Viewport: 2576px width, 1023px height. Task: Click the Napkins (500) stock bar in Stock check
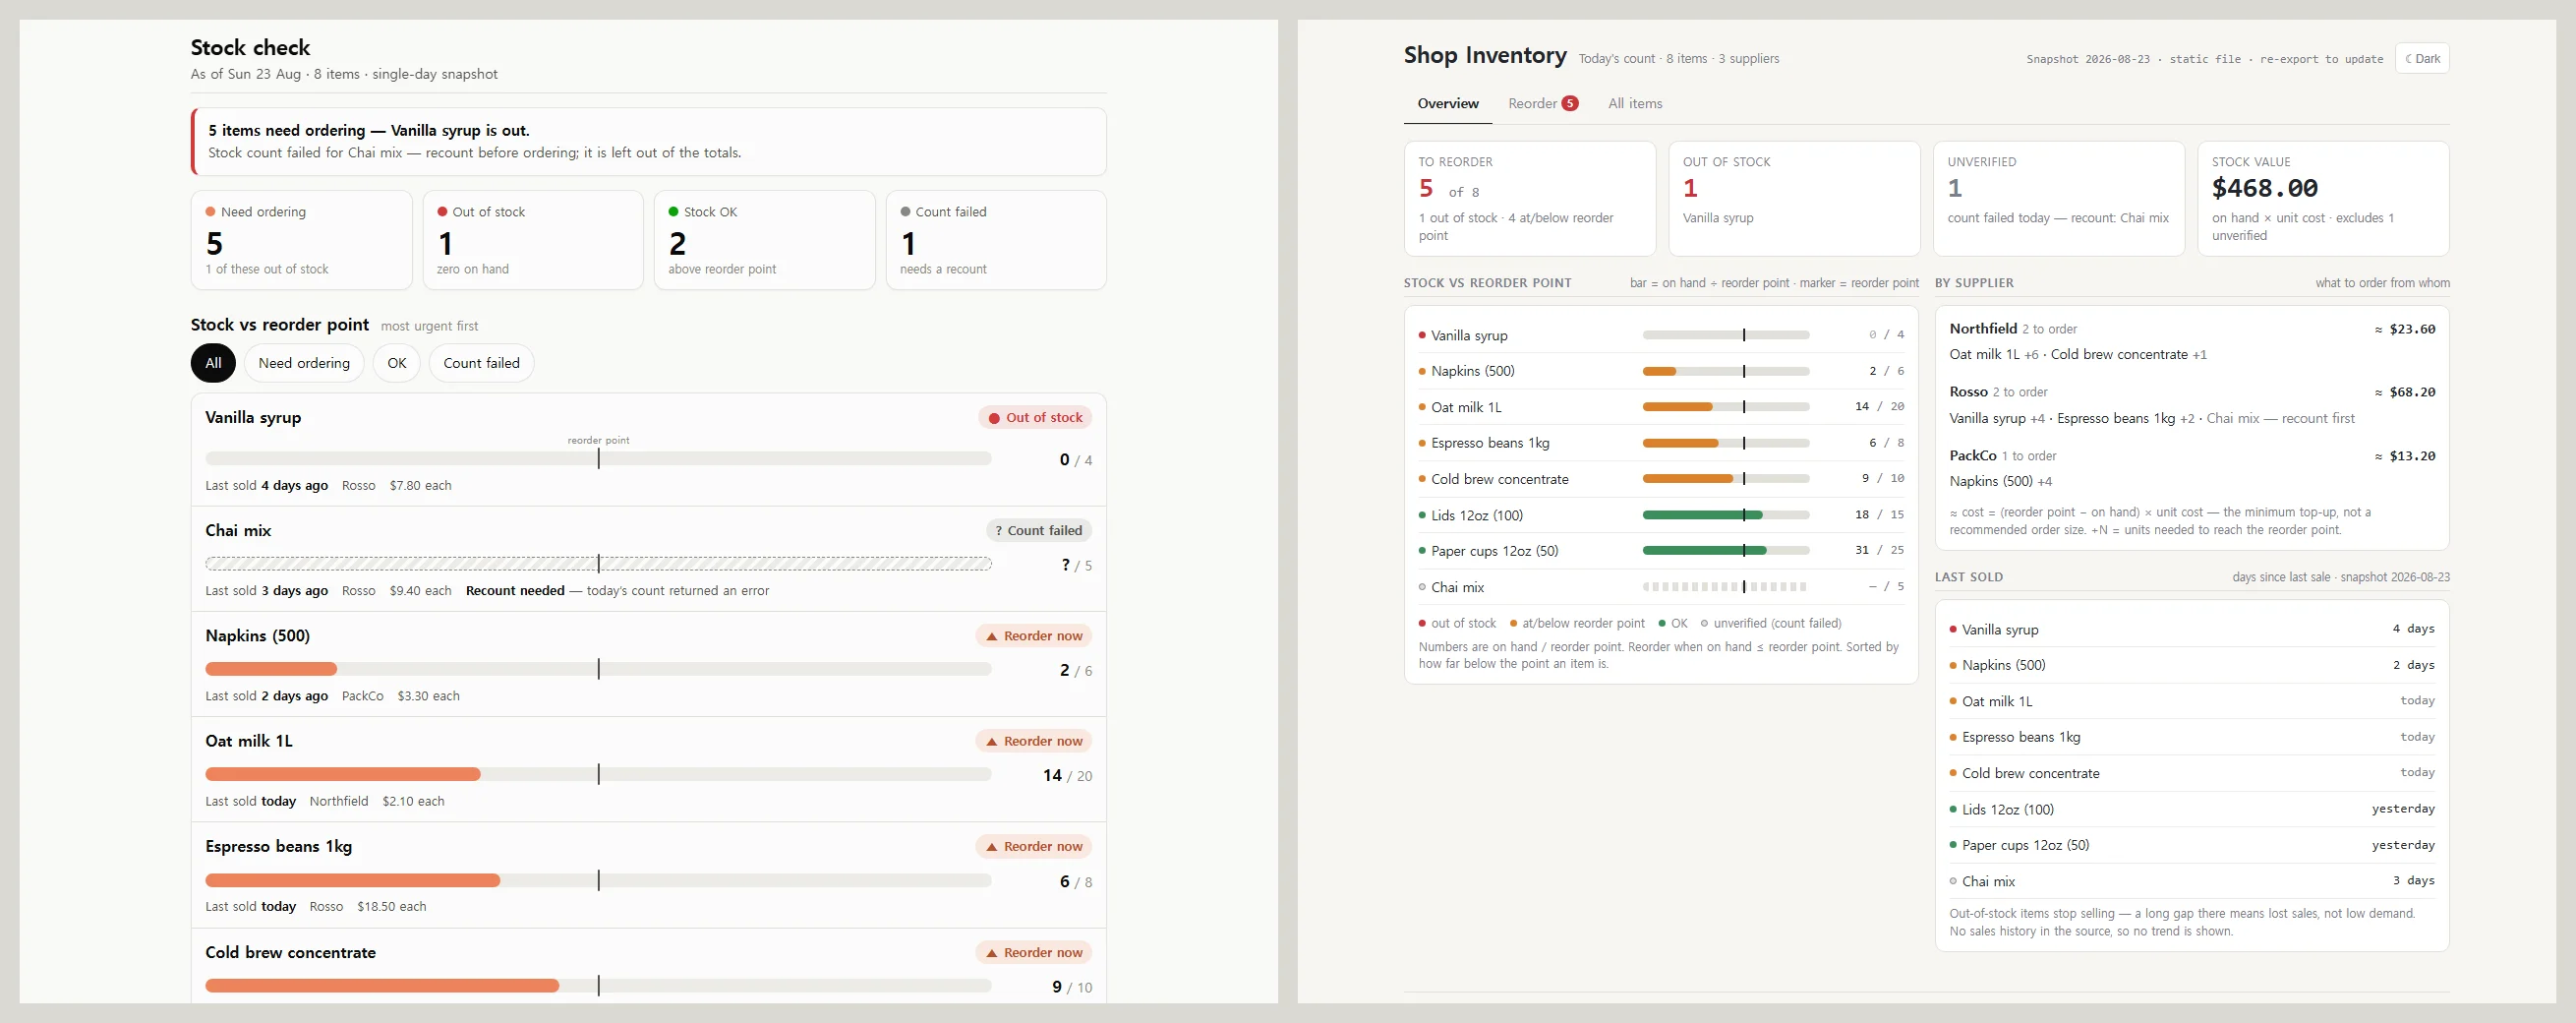tap(598, 669)
